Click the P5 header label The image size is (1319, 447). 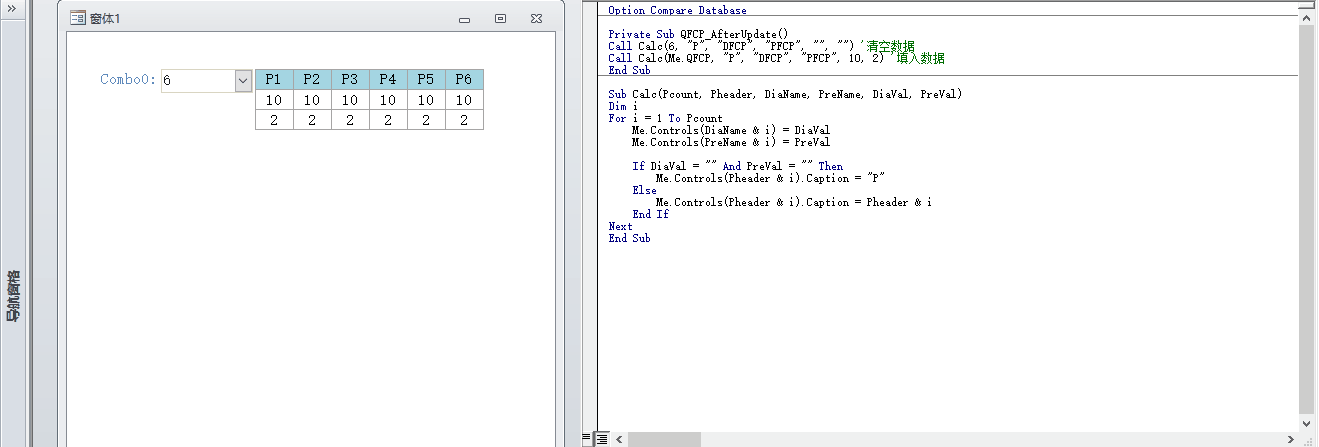tap(426, 80)
